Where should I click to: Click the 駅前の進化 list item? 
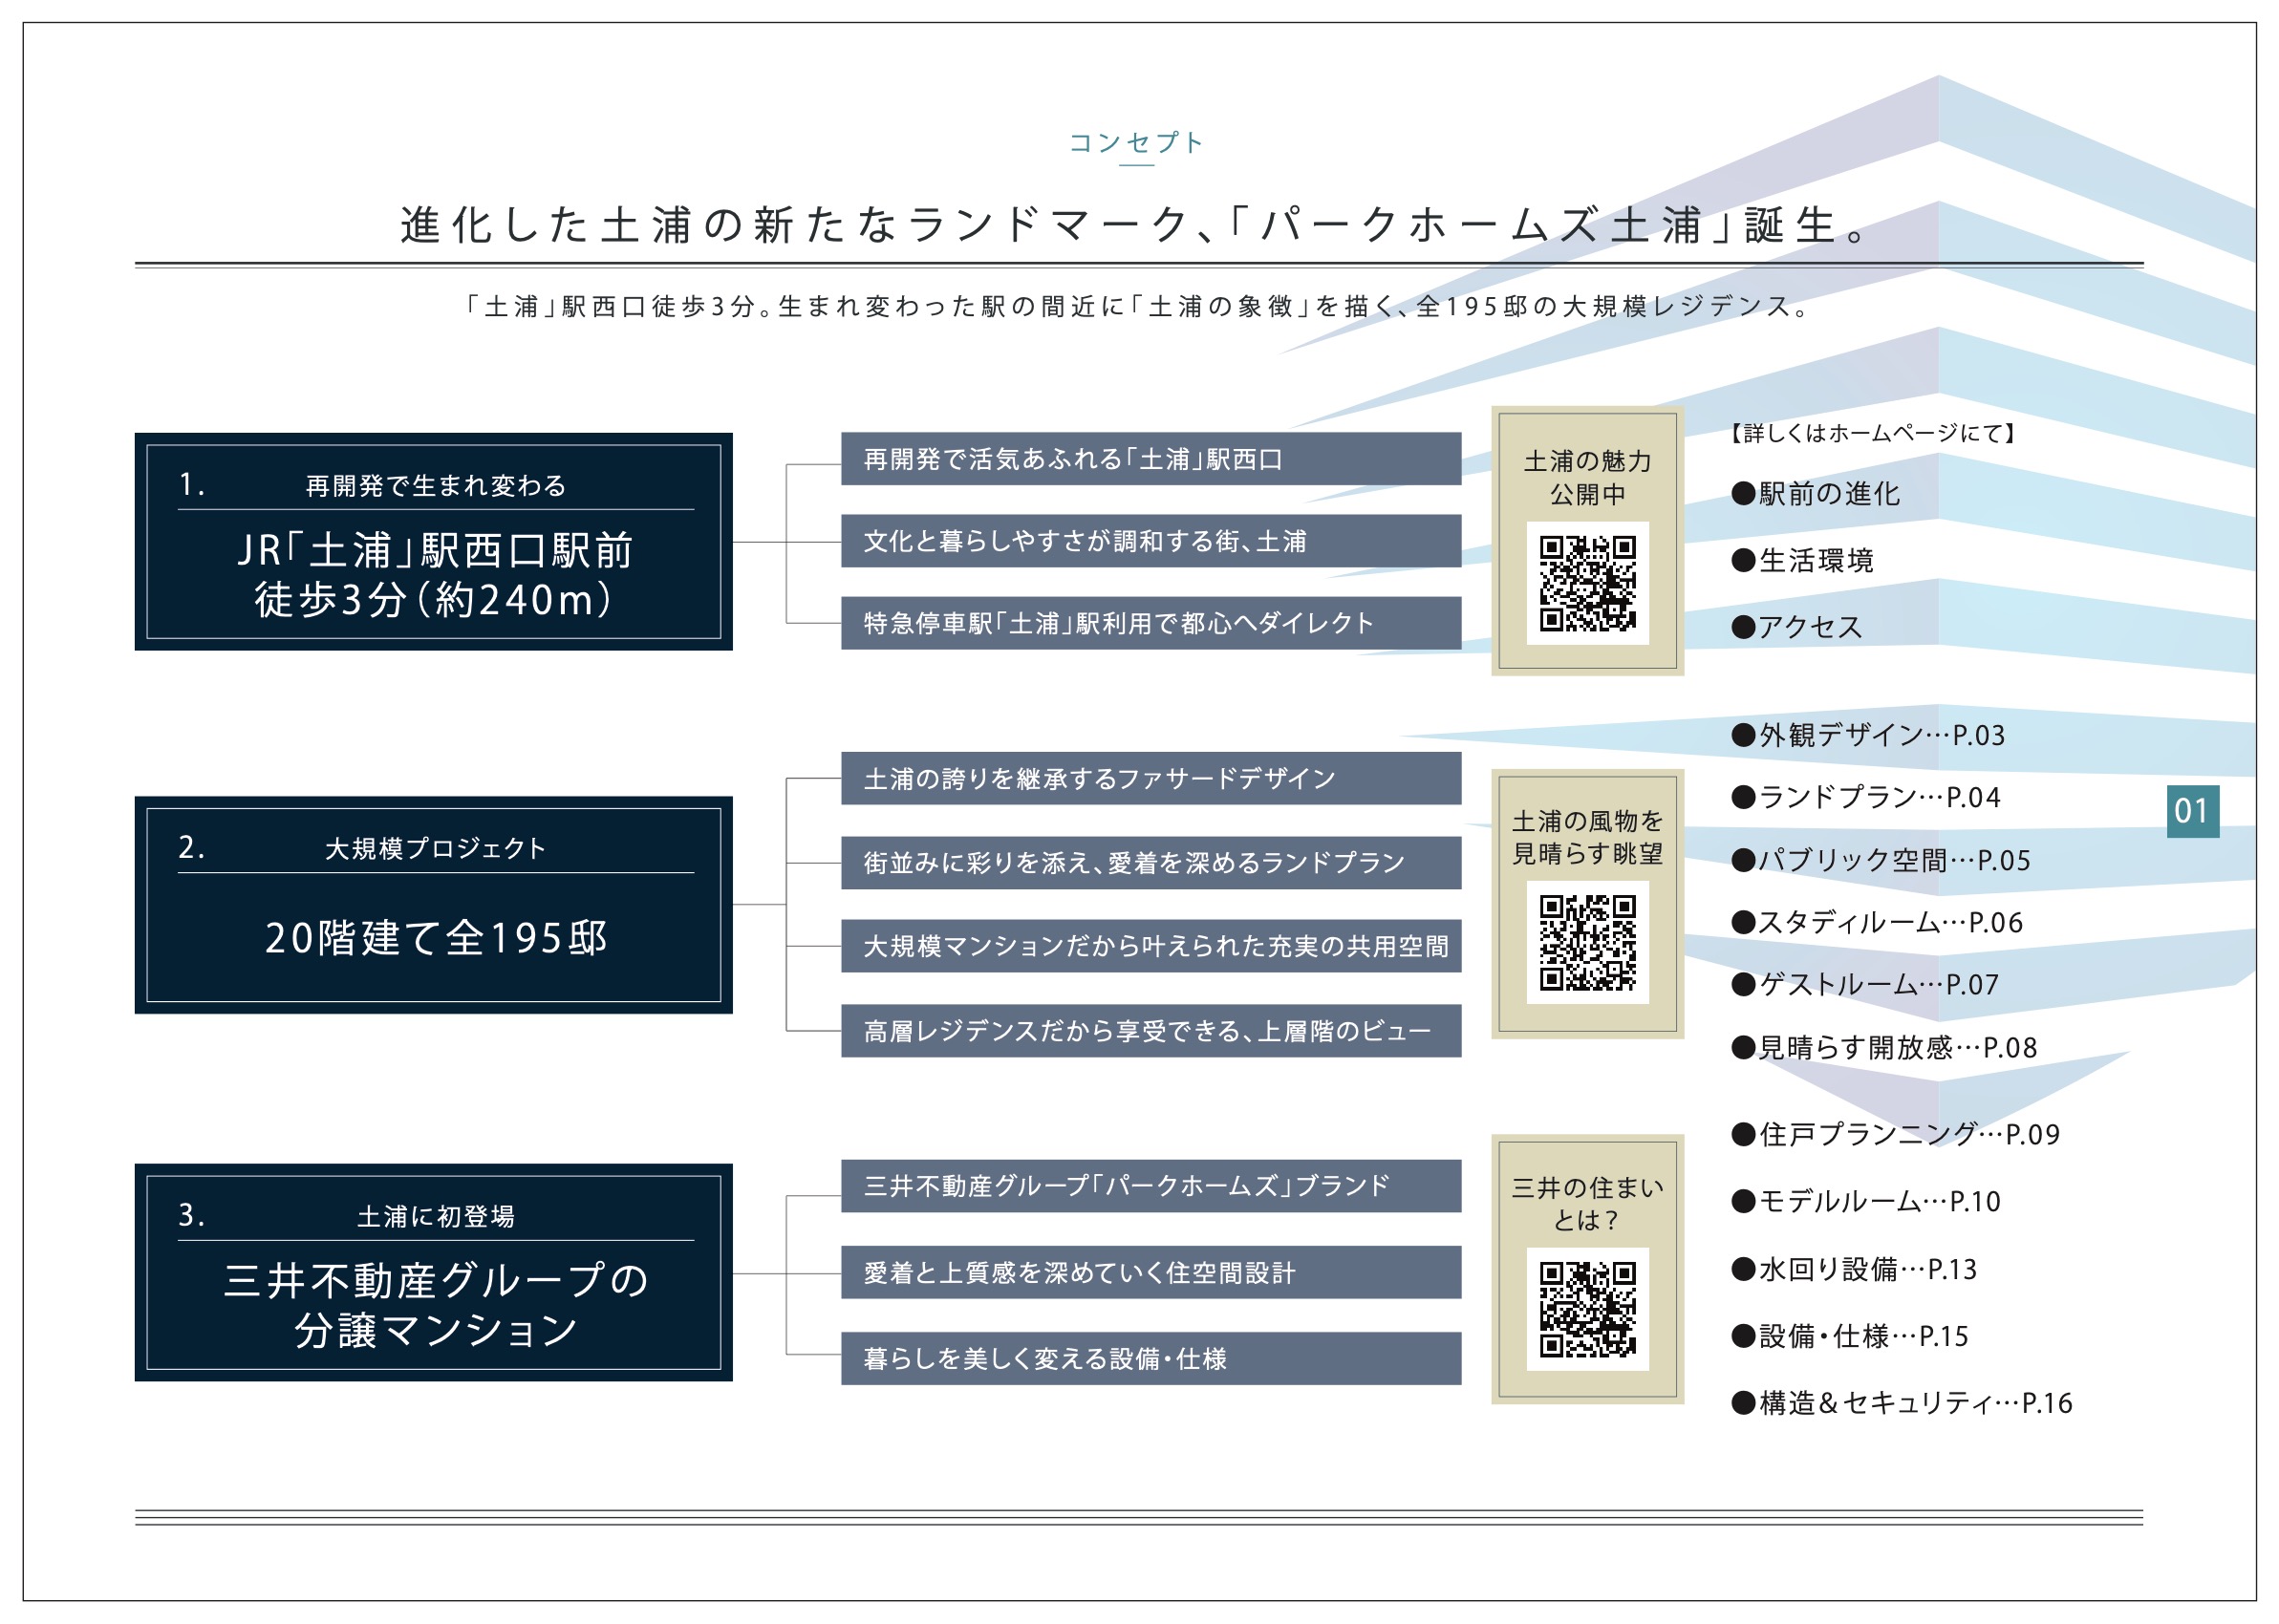[x=1815, y=494]
